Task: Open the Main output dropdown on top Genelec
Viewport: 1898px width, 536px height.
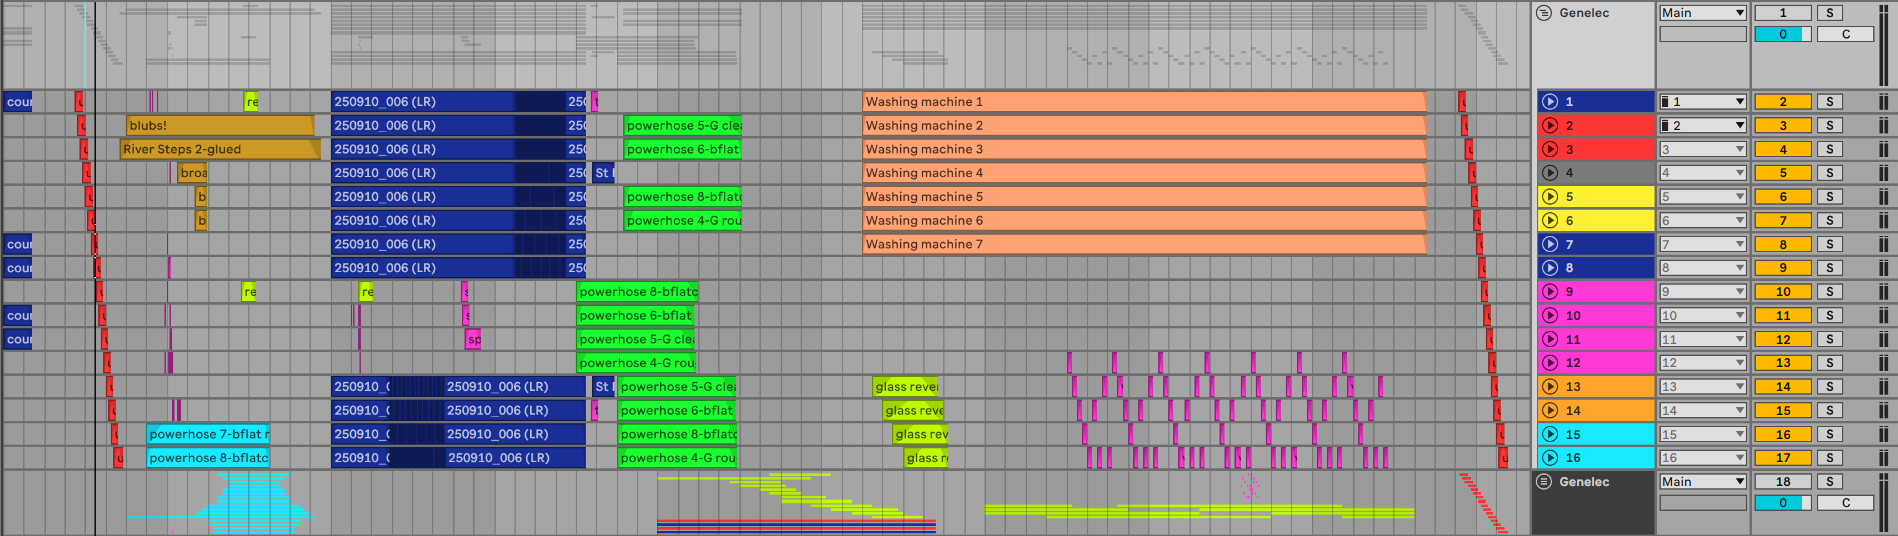Action: (1703, 13)
